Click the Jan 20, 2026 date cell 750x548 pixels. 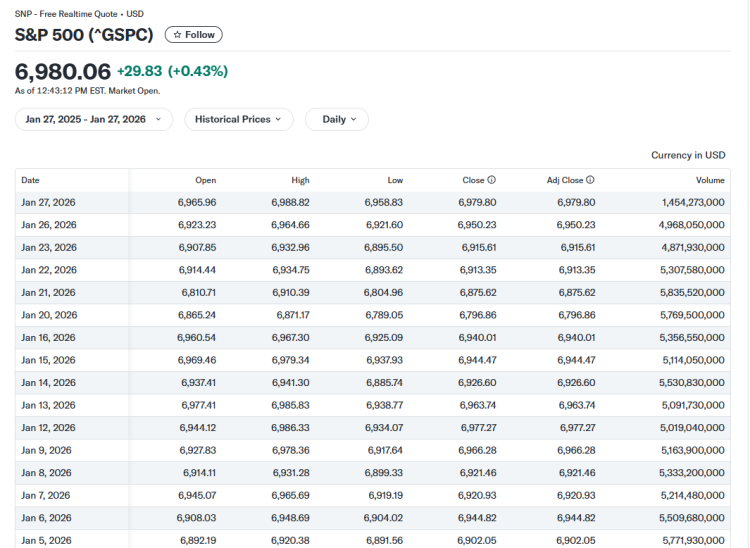pyautogui.click(x=48, y=315)
